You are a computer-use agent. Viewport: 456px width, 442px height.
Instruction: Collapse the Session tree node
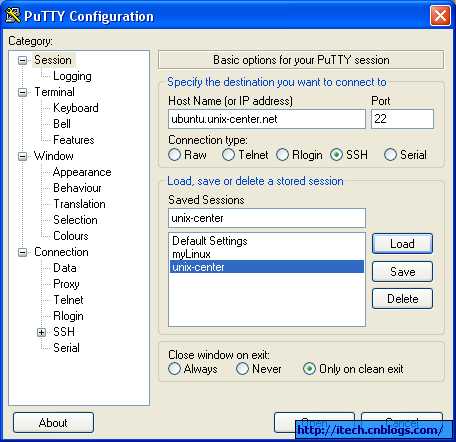[23, 60]
